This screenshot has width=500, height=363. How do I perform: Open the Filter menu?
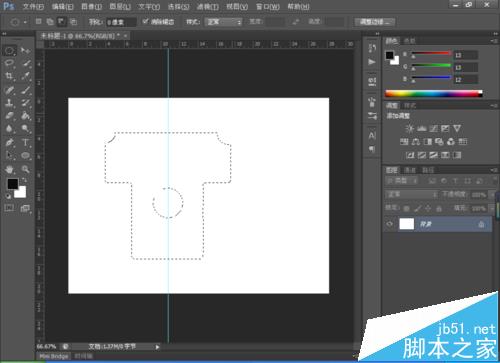207,7
